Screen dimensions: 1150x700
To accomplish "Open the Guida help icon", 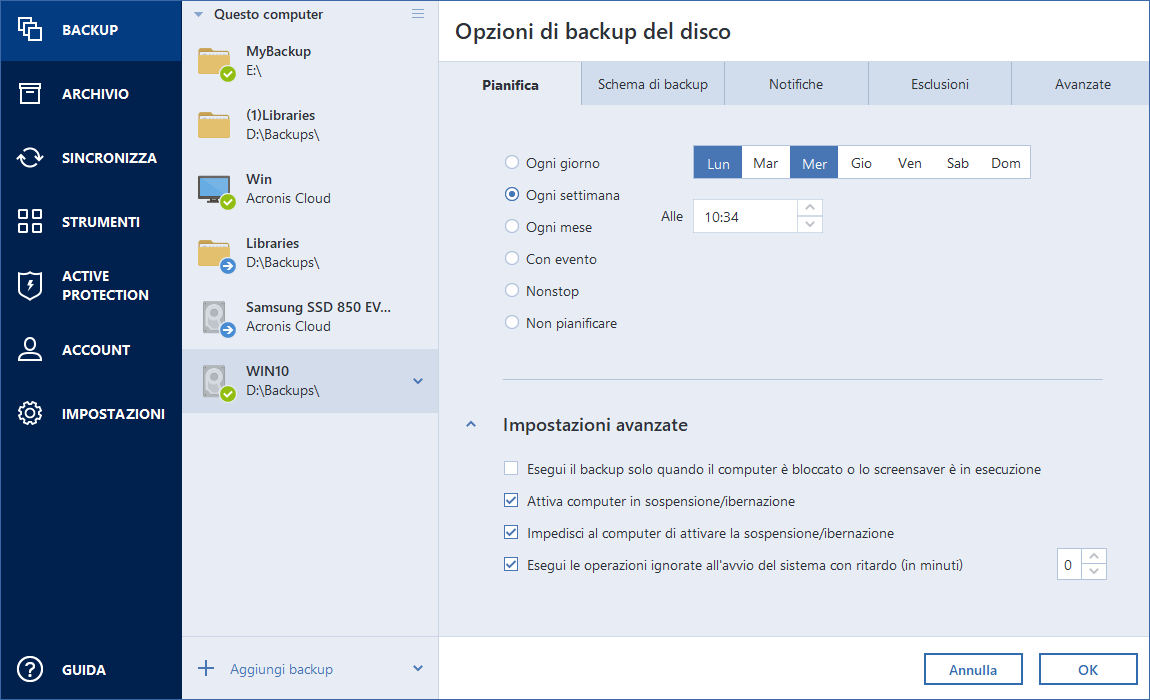I will point(30,670).
